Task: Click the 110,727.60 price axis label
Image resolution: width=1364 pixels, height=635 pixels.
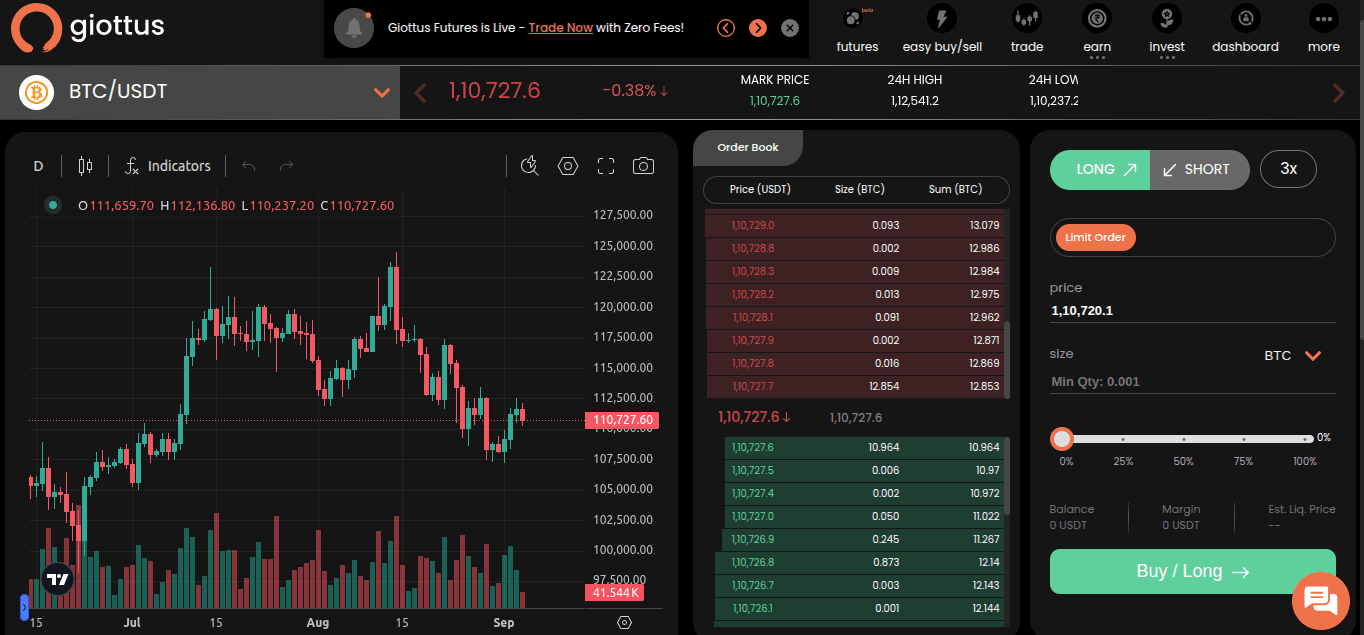Action: point(622,421)
